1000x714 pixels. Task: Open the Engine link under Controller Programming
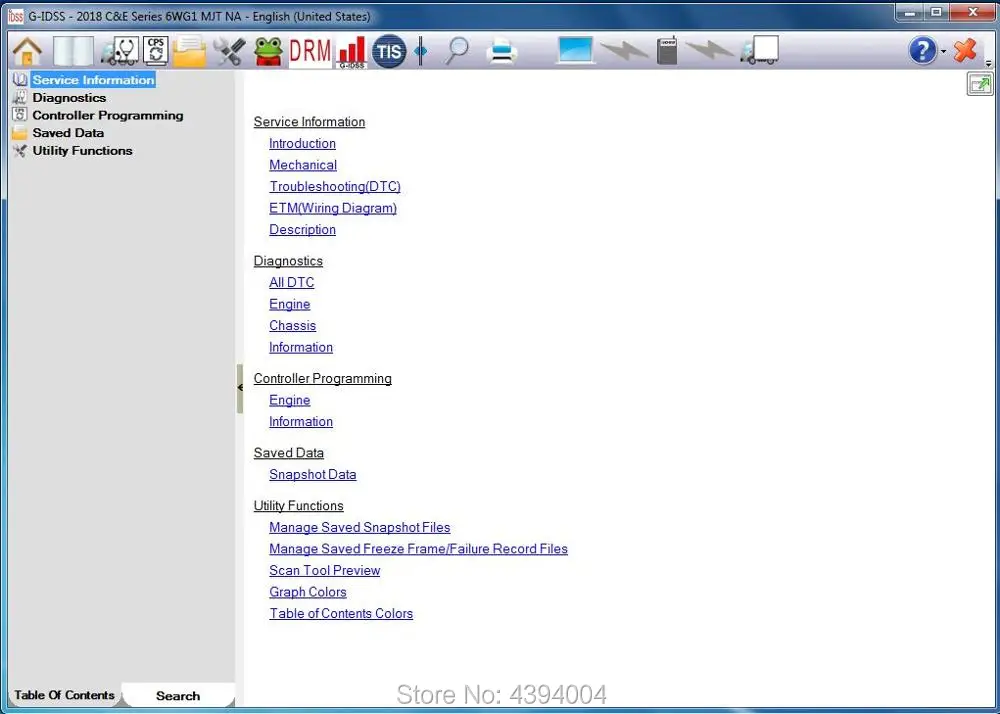pyautogui.click(x=290, y=400)
